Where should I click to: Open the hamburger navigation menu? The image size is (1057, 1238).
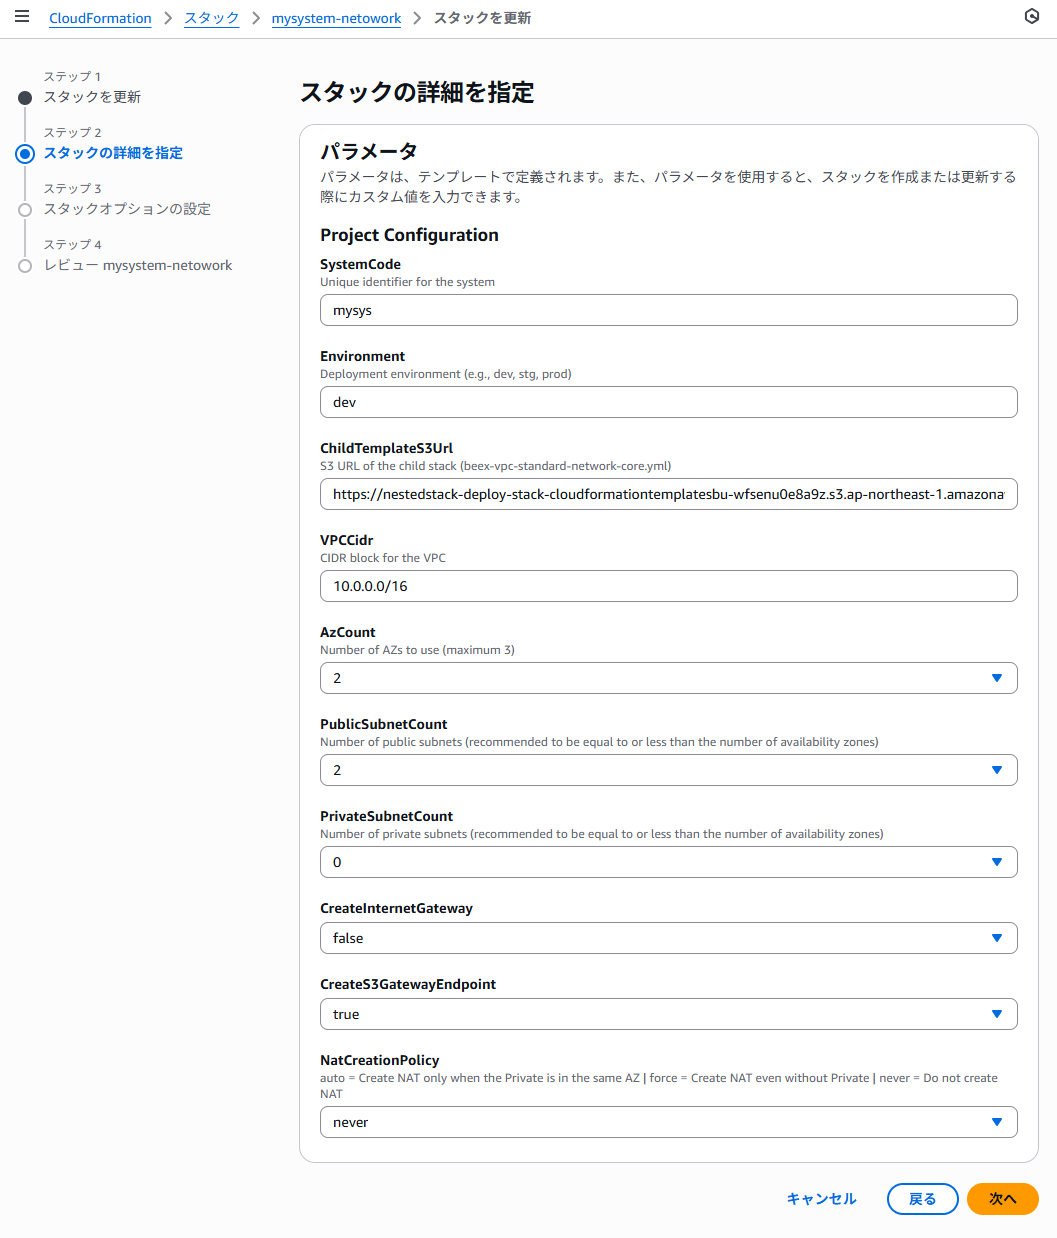(x=22, y=17)
